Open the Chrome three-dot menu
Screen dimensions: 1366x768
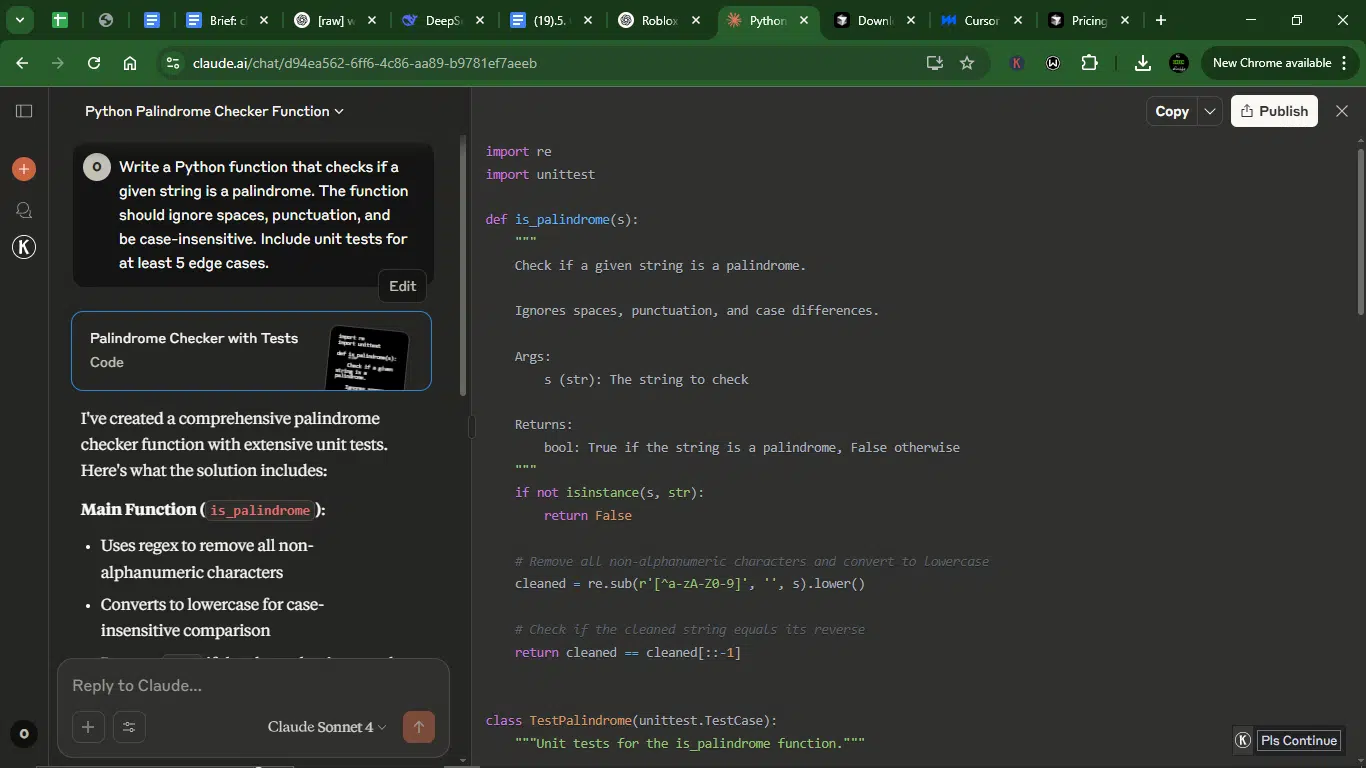coord(1344,63)
